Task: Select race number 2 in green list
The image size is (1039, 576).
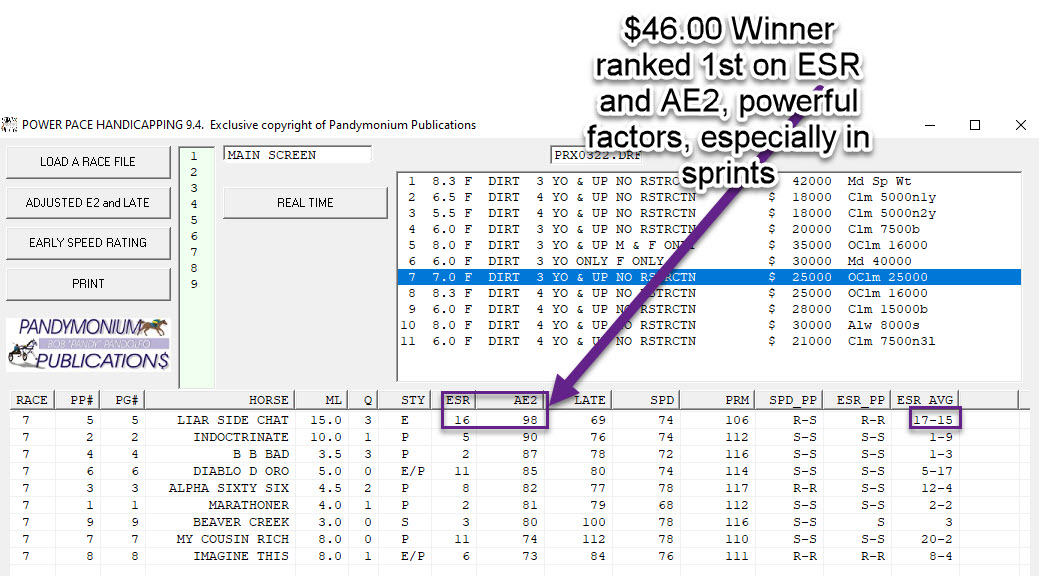Action: [193, 172]
